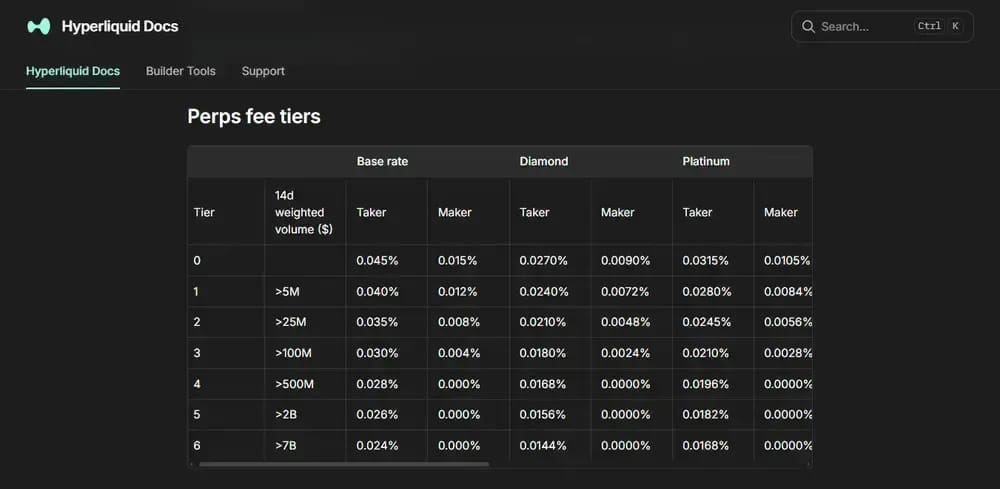The image size is (1000, 489).
Task: Click the table's horizontal scrollbar thumb
Action: (344, 464)
